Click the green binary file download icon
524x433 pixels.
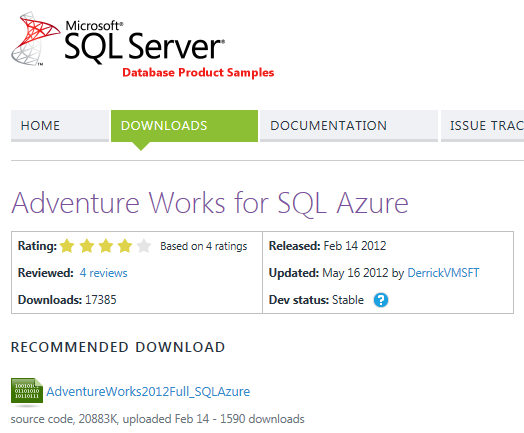pos(27,391)
